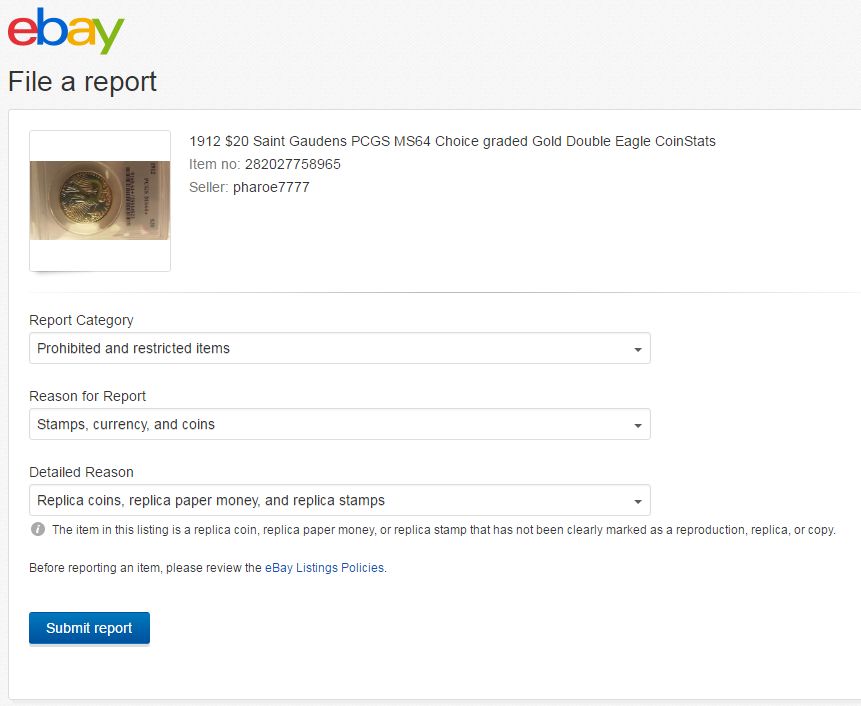Click the gold coin item thumbnail
Screen dimensions: 861x706
point(100,201)
